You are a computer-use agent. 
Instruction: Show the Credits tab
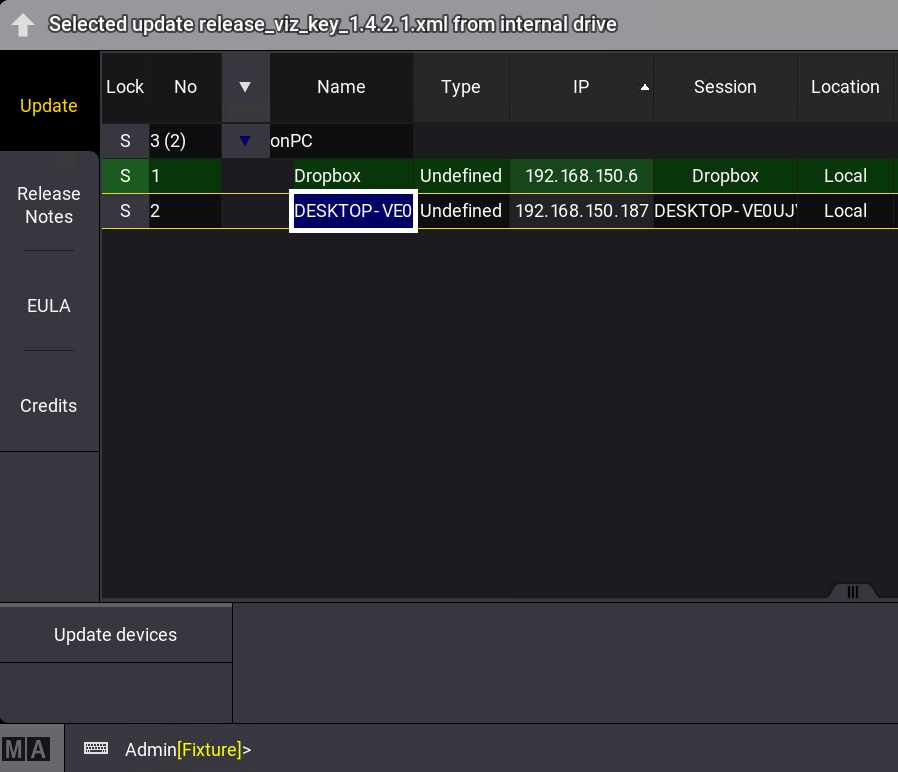pyautogui.click(x=49, y=406)
